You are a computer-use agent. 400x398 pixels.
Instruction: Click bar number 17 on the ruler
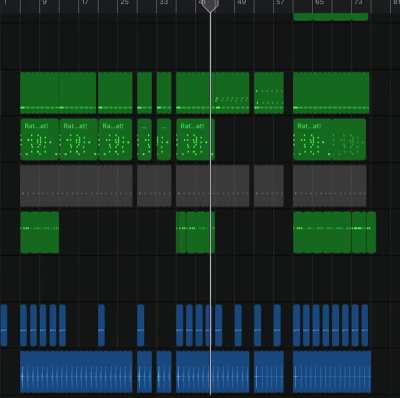click(85, 3)
